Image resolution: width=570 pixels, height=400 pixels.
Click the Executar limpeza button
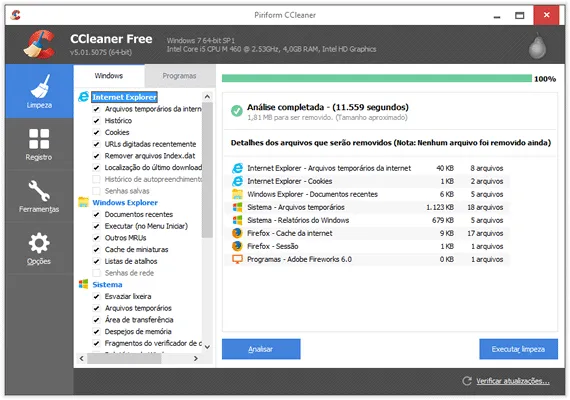(518, 349)
